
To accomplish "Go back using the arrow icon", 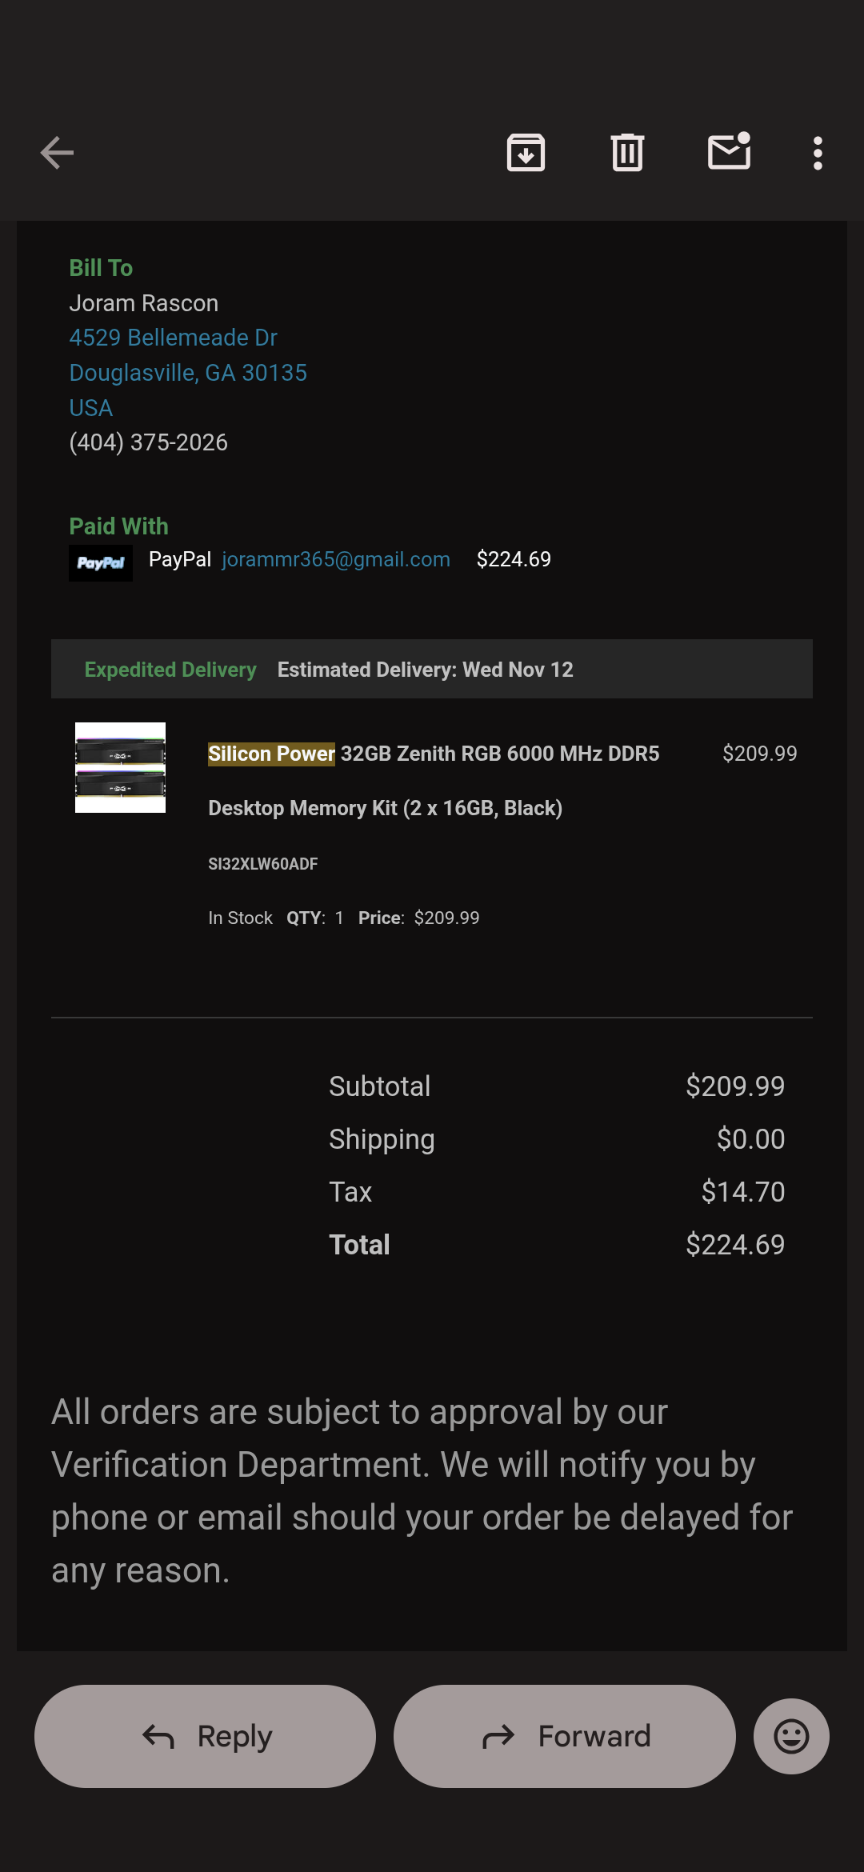I will tap(57, 153).
